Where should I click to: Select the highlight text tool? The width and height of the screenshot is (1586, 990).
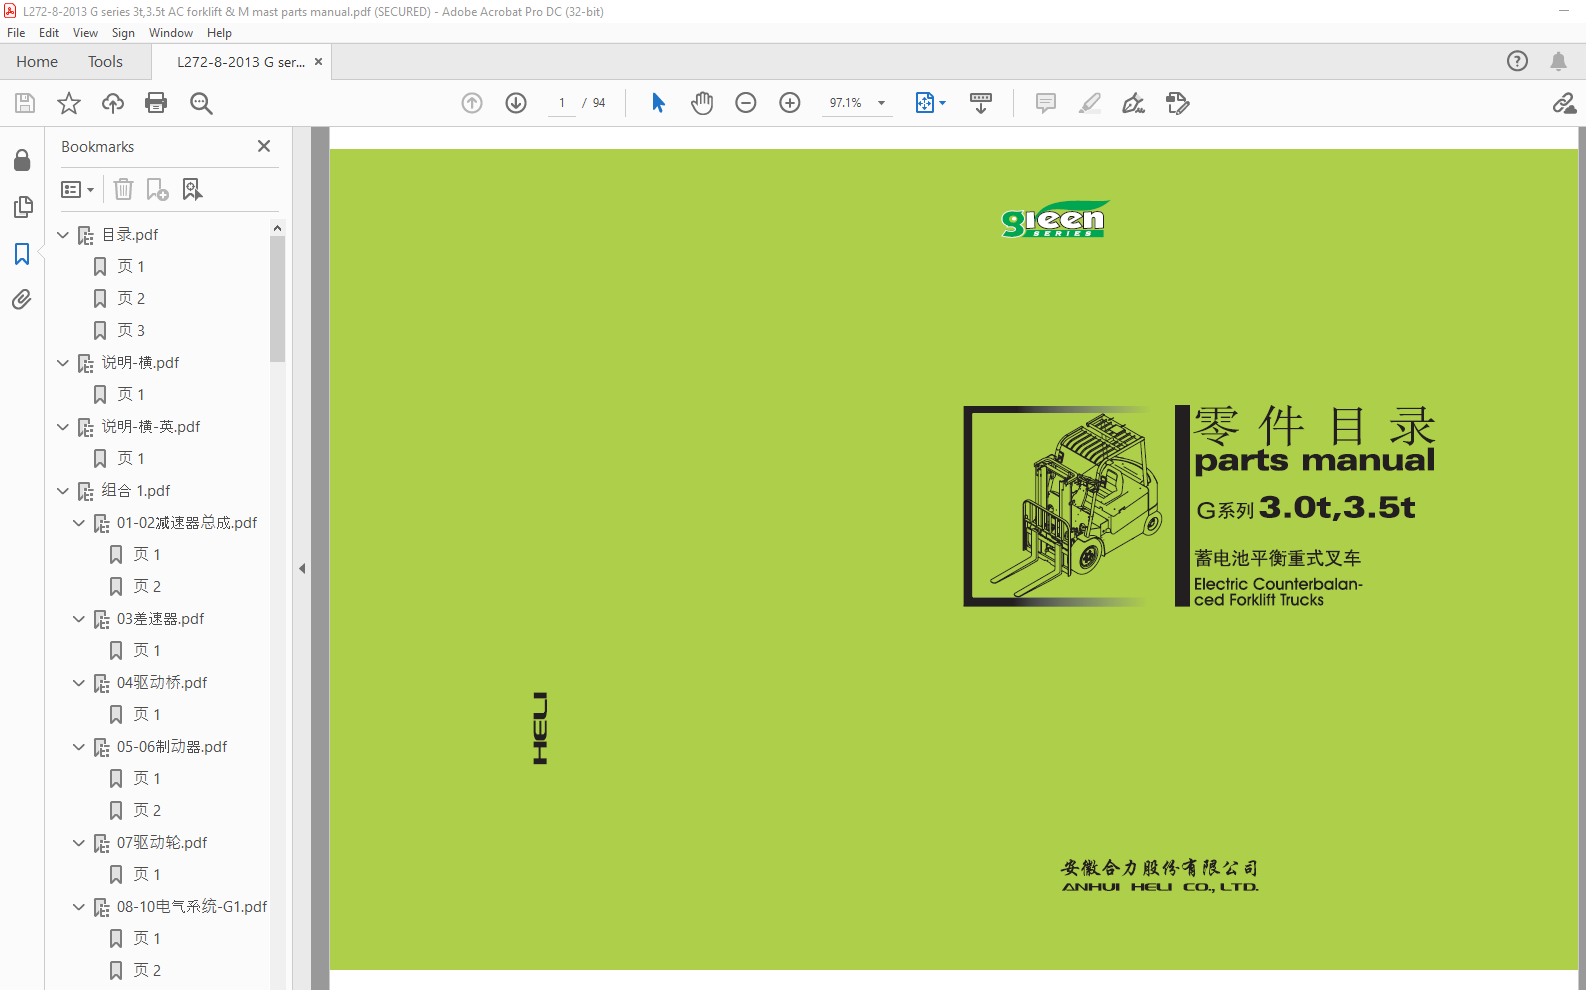pos(1090,103)
